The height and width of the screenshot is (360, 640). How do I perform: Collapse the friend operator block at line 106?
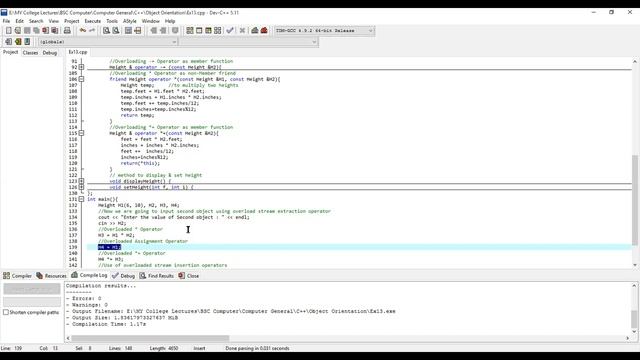point(82,79)
